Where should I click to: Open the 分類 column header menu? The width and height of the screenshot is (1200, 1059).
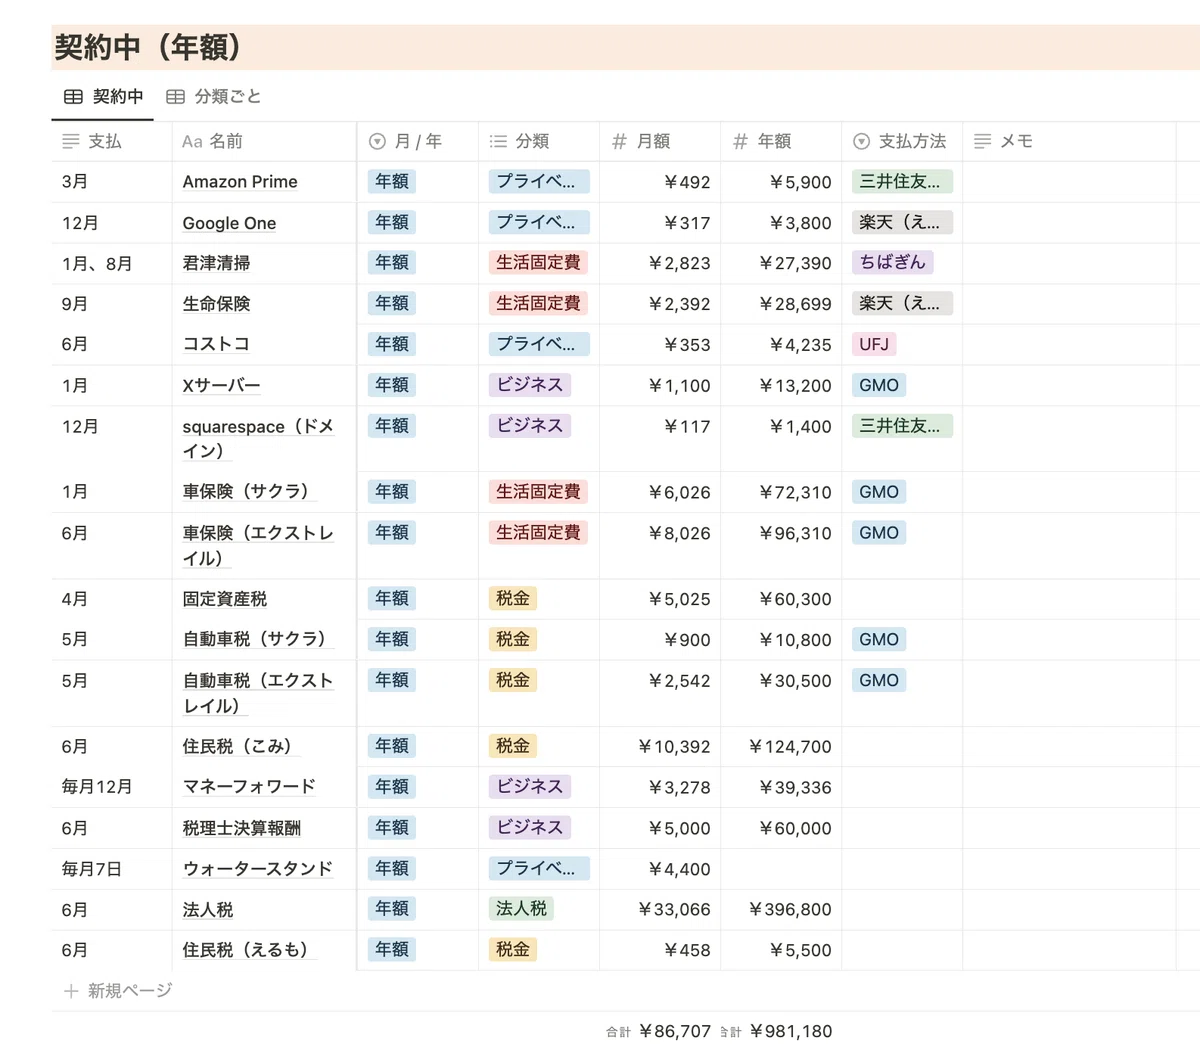click(x=539, y=142)
